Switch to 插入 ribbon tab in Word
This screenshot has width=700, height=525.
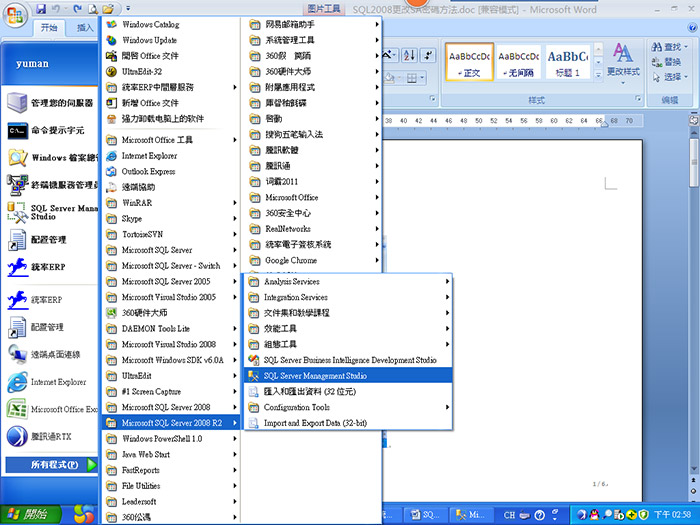tap(85, 28)
